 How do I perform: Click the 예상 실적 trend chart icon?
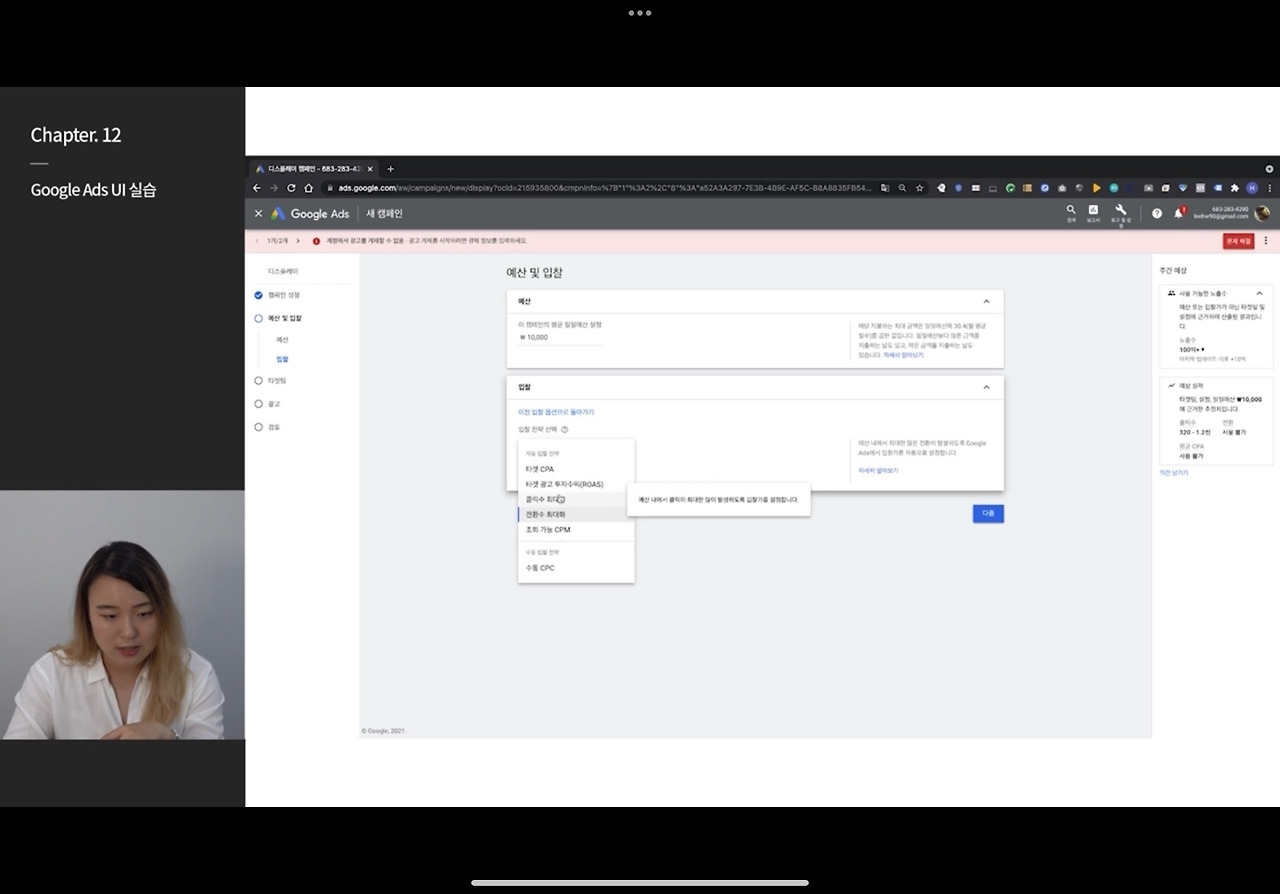1171,386
